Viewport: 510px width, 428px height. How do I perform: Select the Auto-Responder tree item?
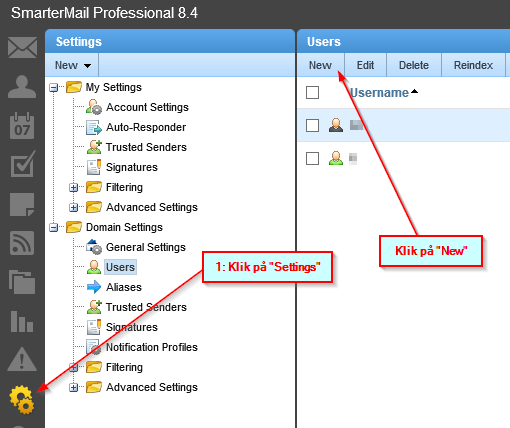coord(146,127)
